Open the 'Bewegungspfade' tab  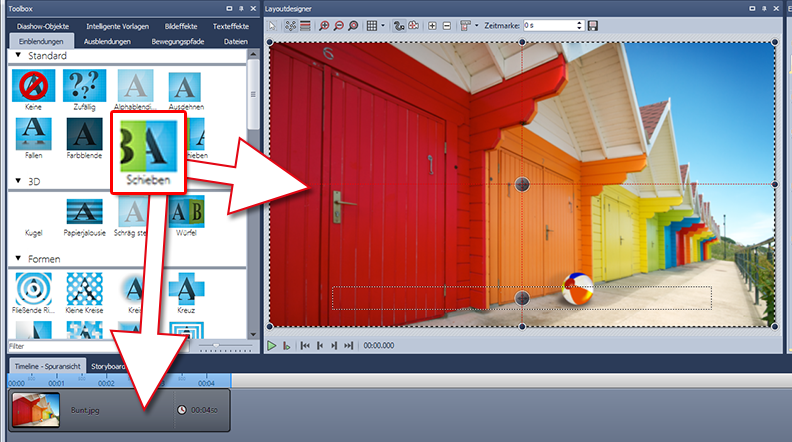tap(178, 41)
